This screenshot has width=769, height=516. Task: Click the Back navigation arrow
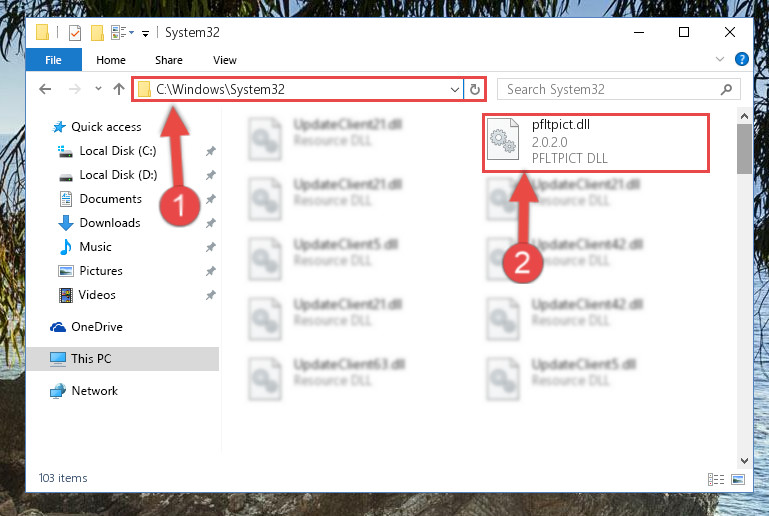click(45, 89)
